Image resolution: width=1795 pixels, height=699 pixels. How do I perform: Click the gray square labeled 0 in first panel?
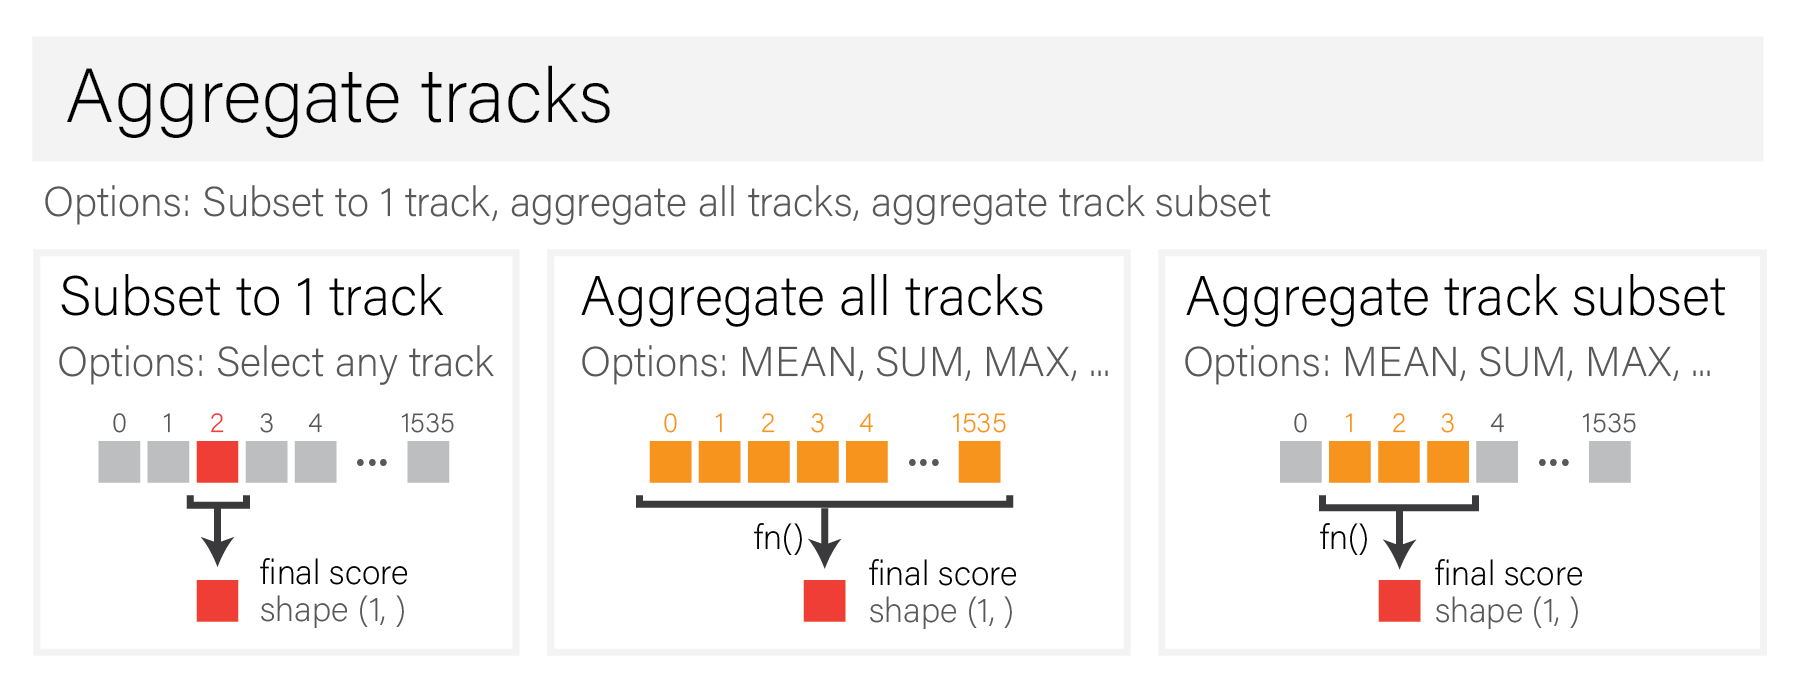tap(119, 462)
